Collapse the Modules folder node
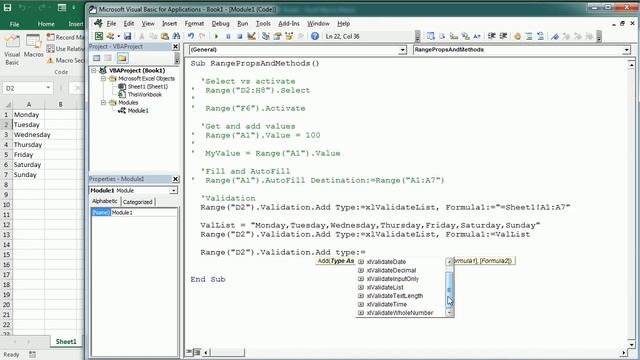 (x=103, y=102)
